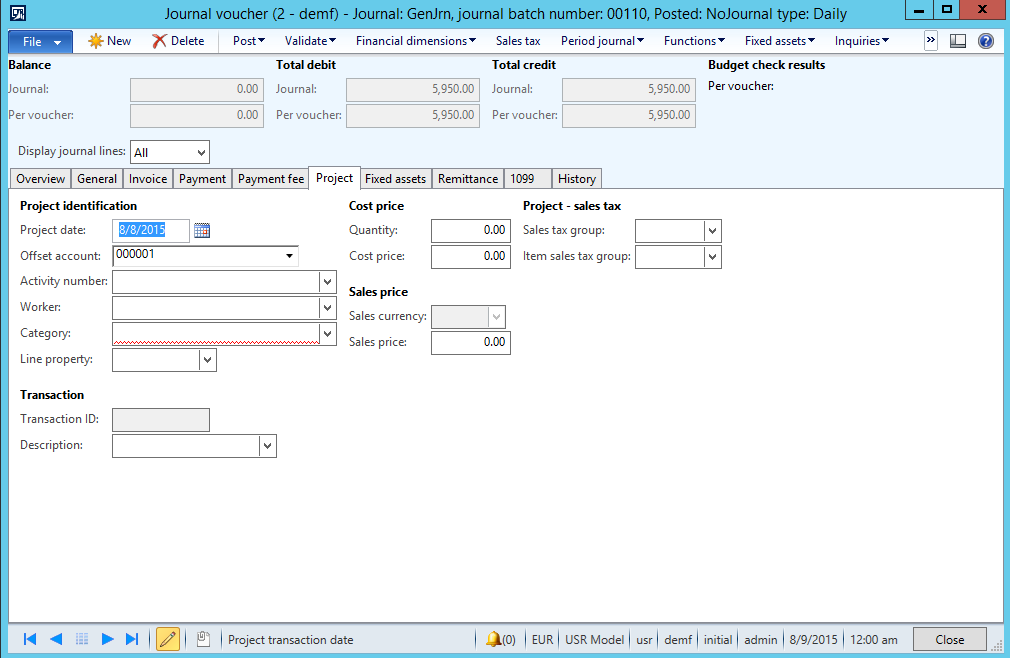Open the Overview tab
The image size is (1010, 658).
pos(41,179)
